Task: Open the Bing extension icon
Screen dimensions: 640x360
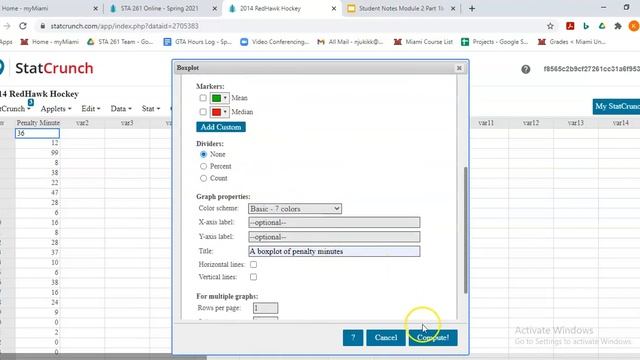Action: (x=586, y=26)
